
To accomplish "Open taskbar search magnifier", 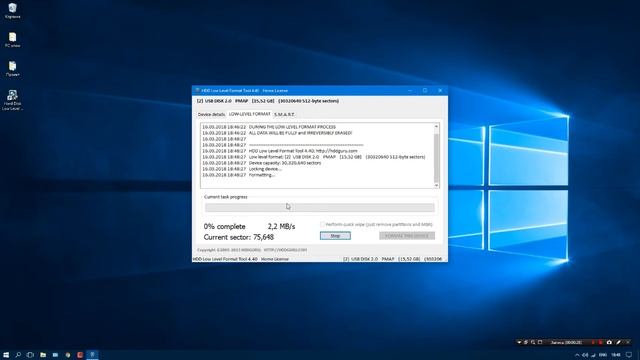I will [x=18, y=355].
